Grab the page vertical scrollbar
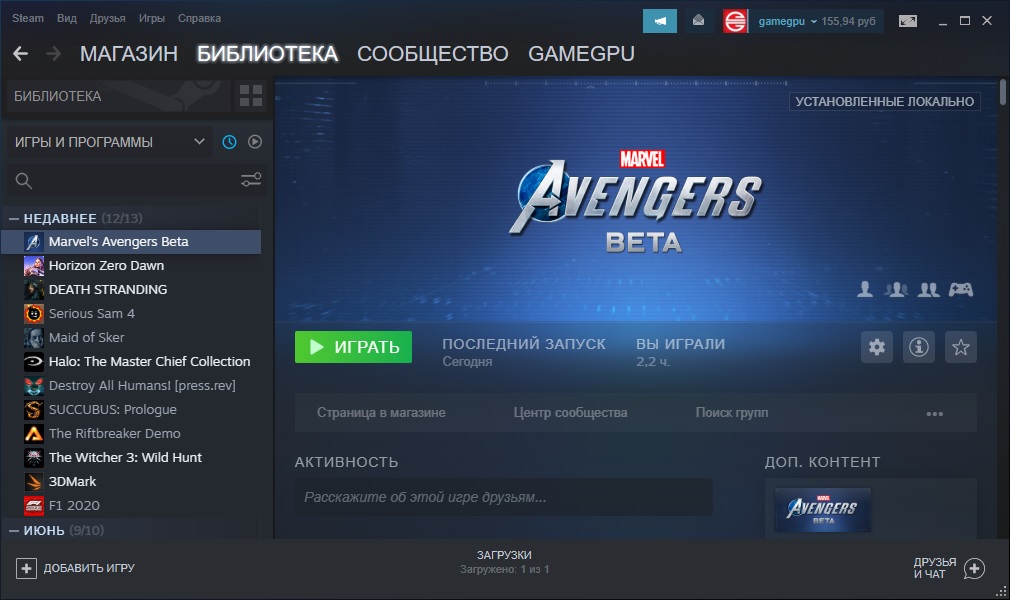1010x600 pixels. click(1003, 92)
